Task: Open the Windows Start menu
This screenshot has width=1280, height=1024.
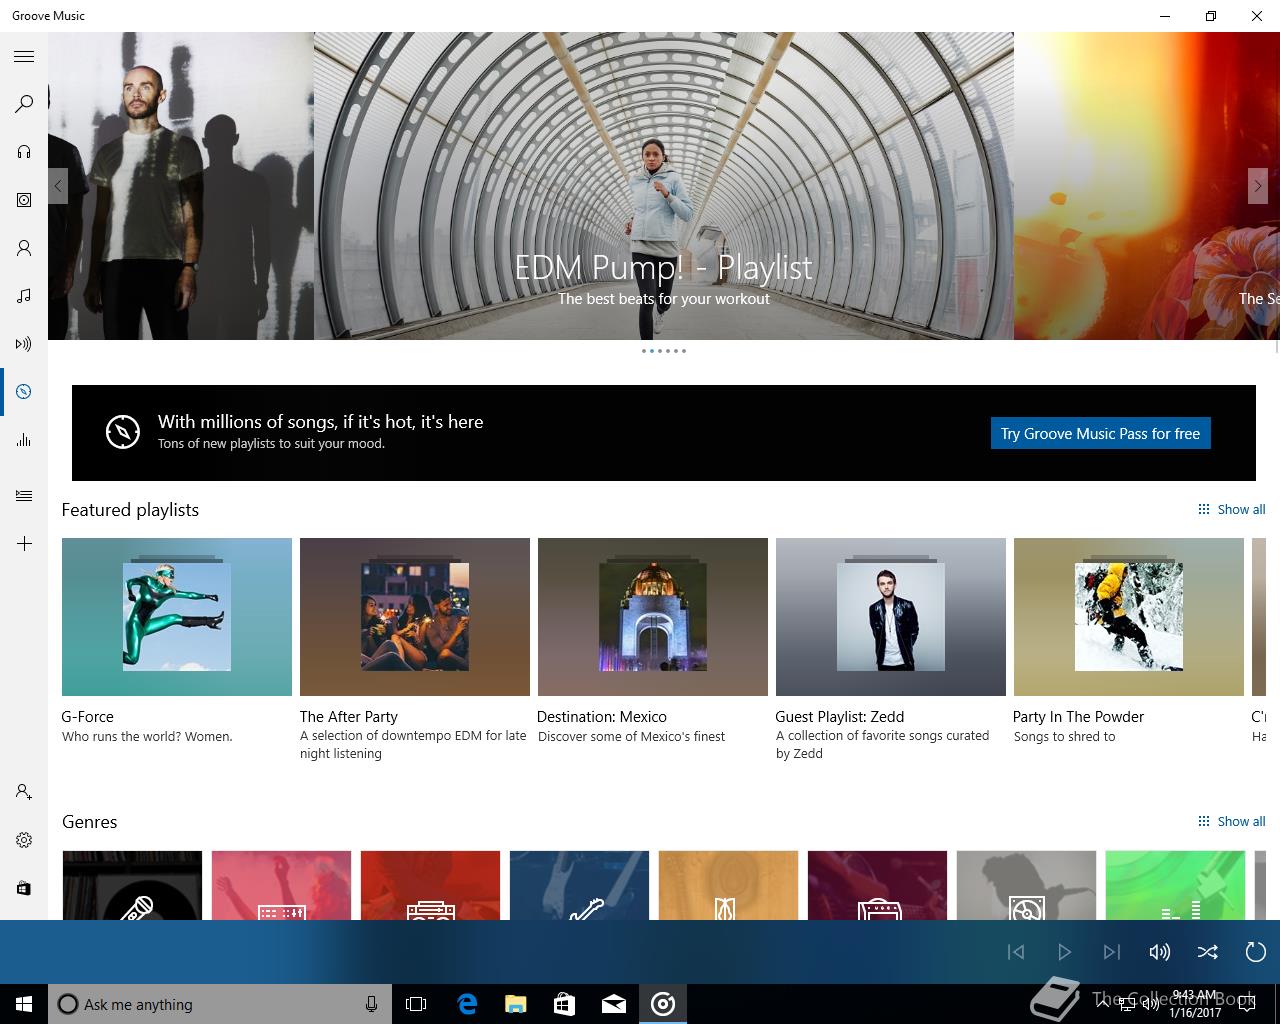Action: pyautogui.click(x=24, y=1004)
